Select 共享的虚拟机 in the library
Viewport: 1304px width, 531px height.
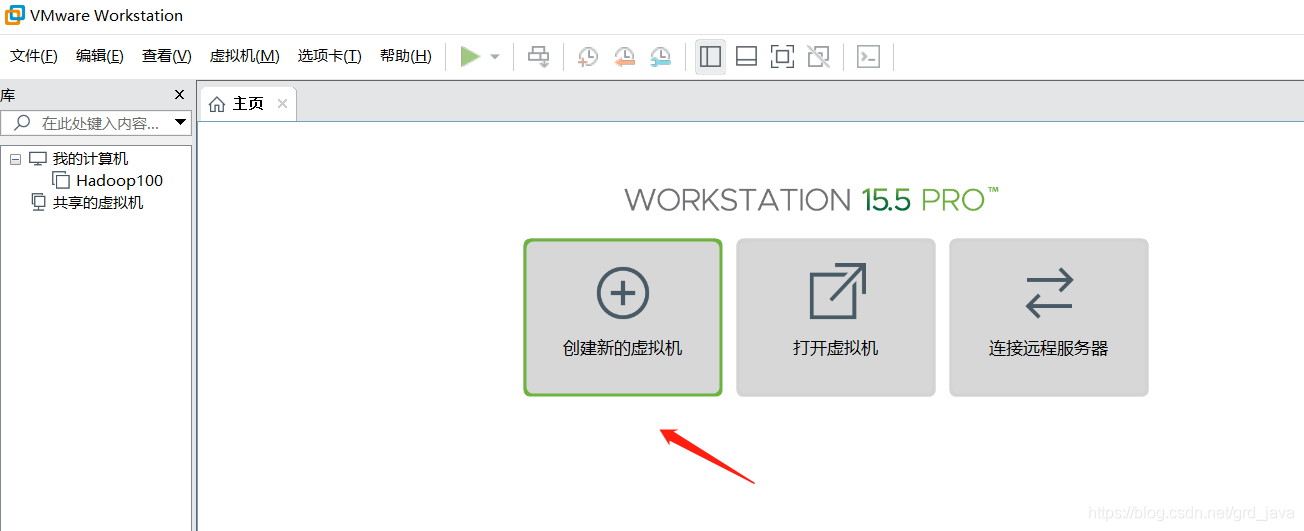point(98,203)
